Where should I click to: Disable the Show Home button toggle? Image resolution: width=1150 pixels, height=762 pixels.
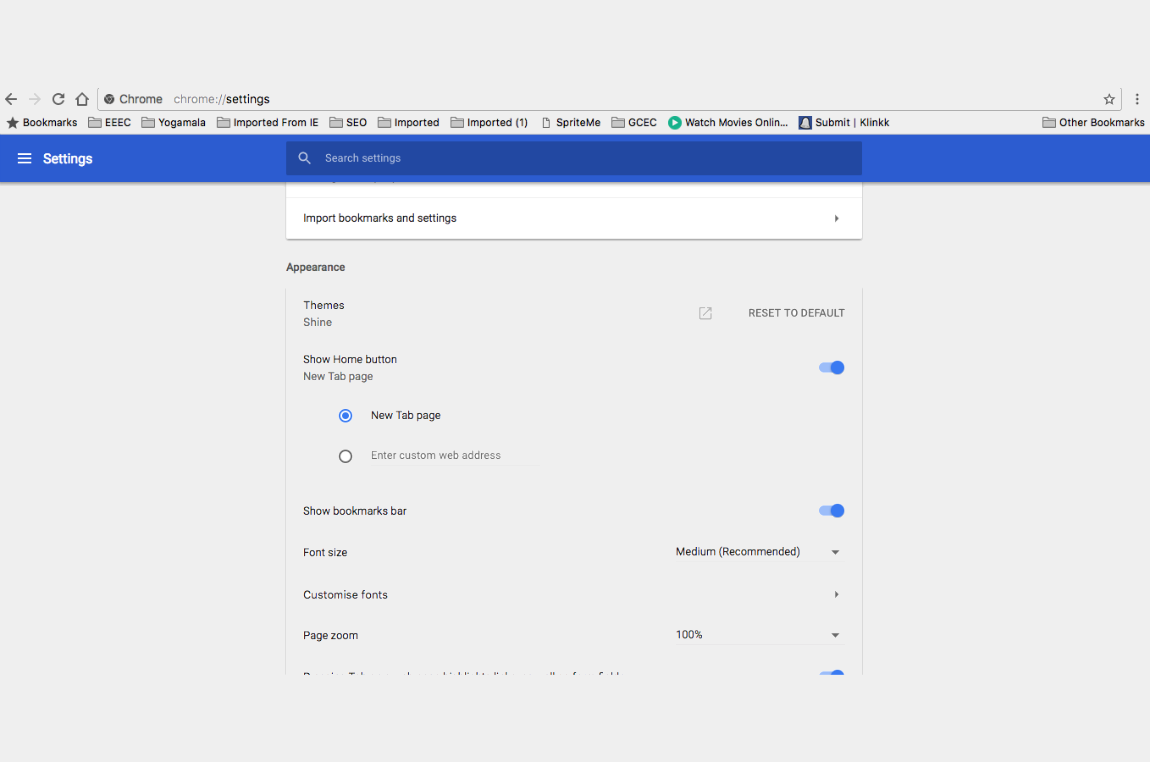831,367
